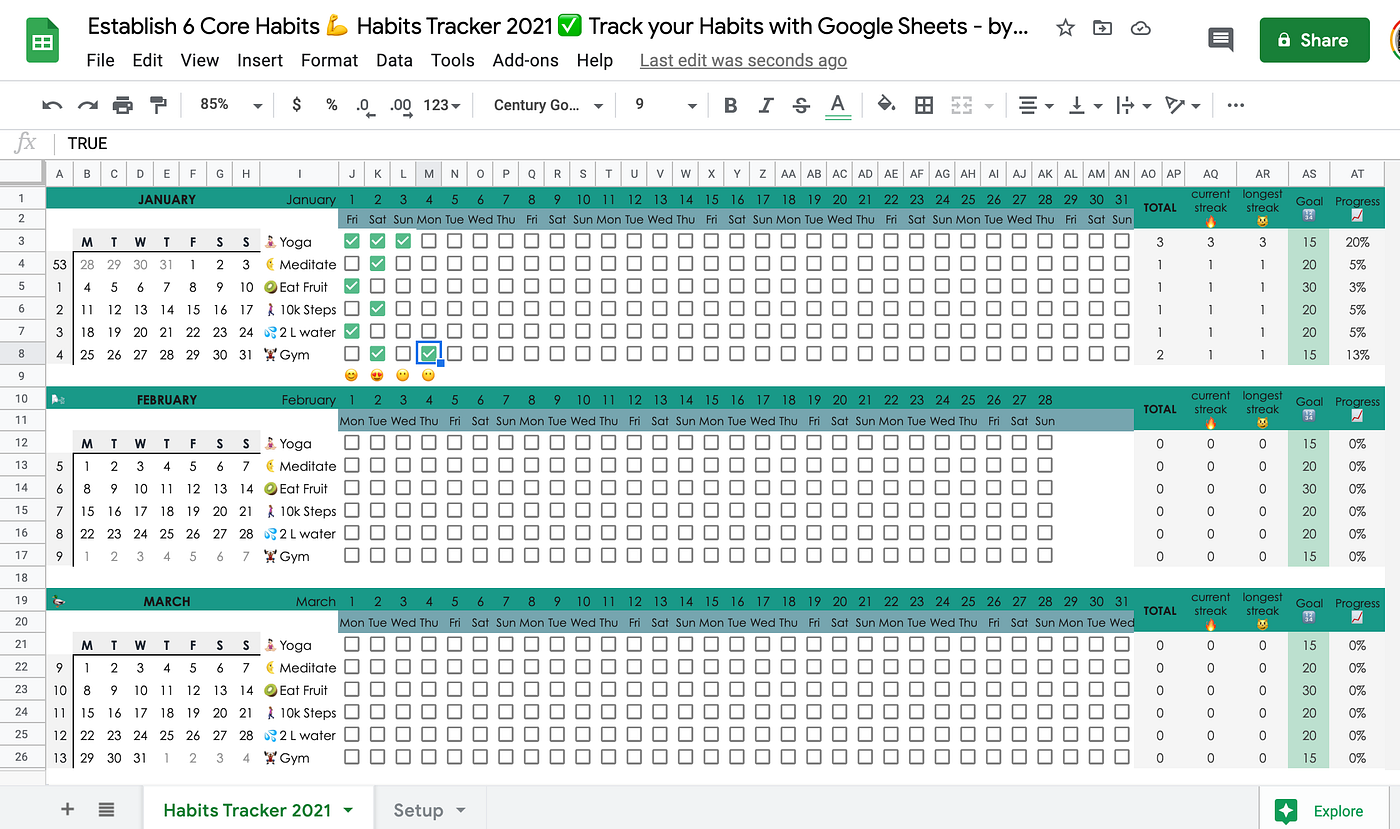This screenshot has height=829, width=1400.
Task: Apply italic formatting
Action: [x=765, y=104]
